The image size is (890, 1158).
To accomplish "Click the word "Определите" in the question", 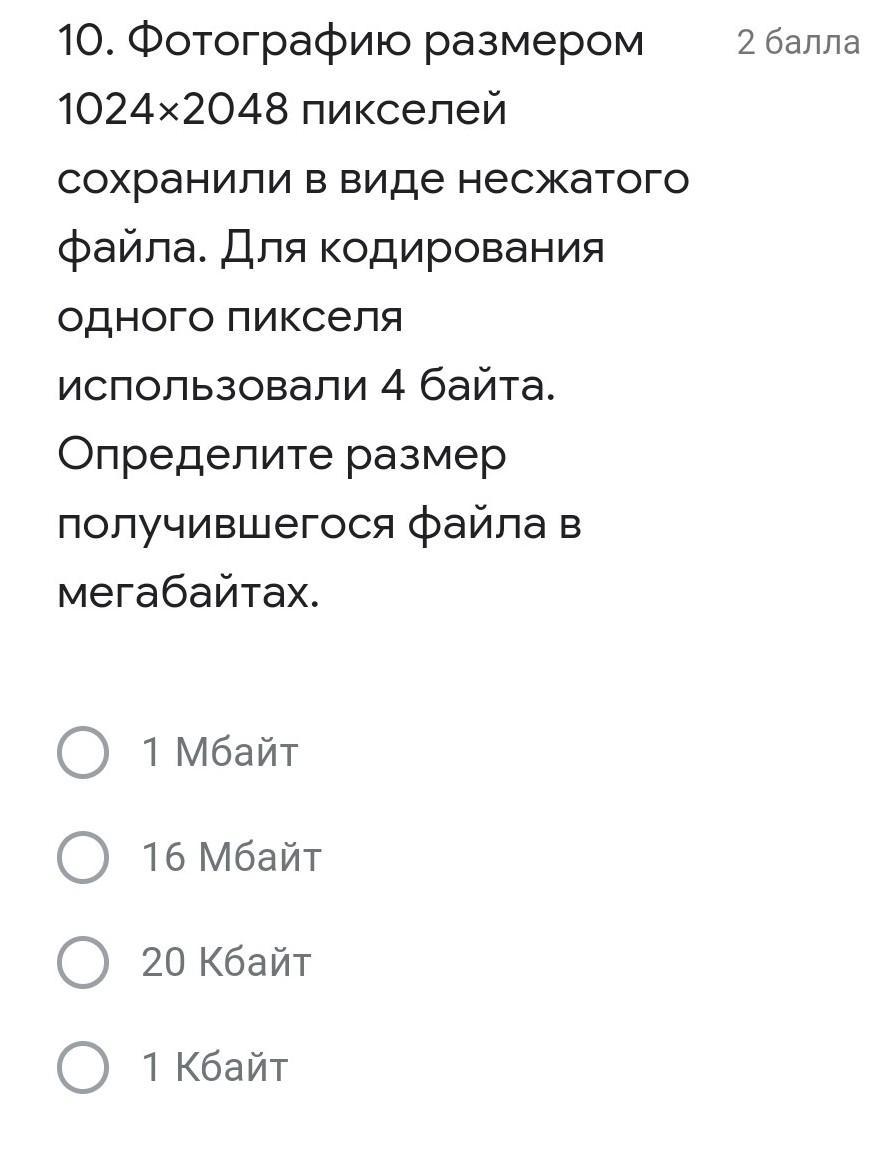I will (x=194, y=455).
